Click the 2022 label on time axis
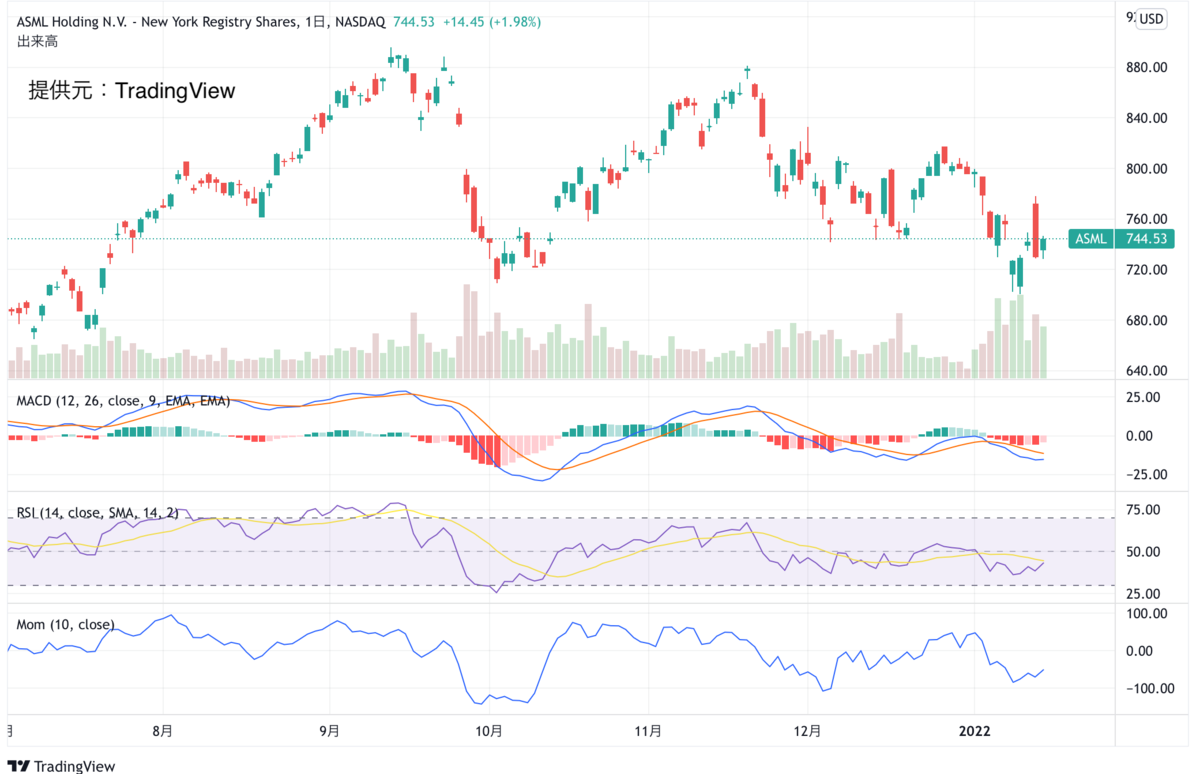 tap(975, 731)
